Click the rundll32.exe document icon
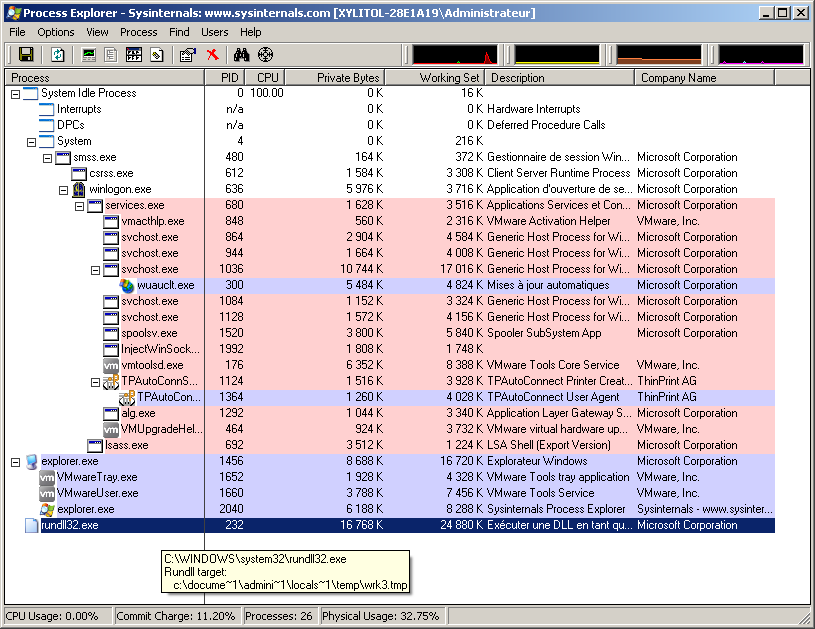The image size is (815, 629). coord(31,526)
